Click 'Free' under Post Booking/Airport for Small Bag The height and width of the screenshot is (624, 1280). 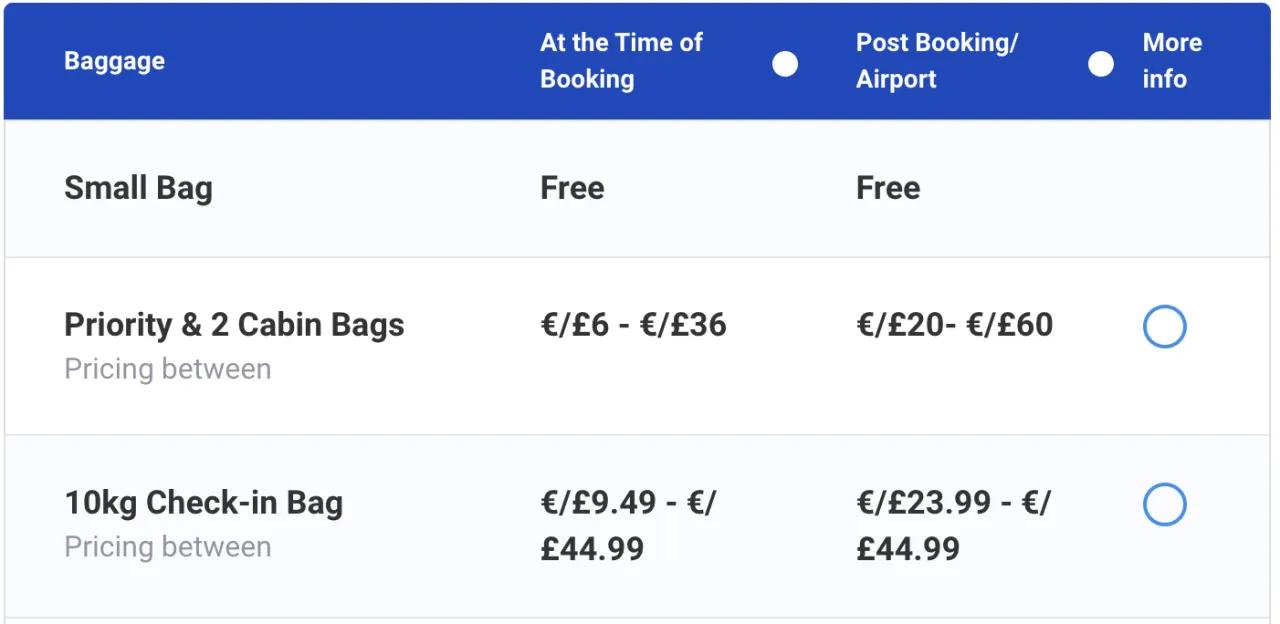coord(887,188)
